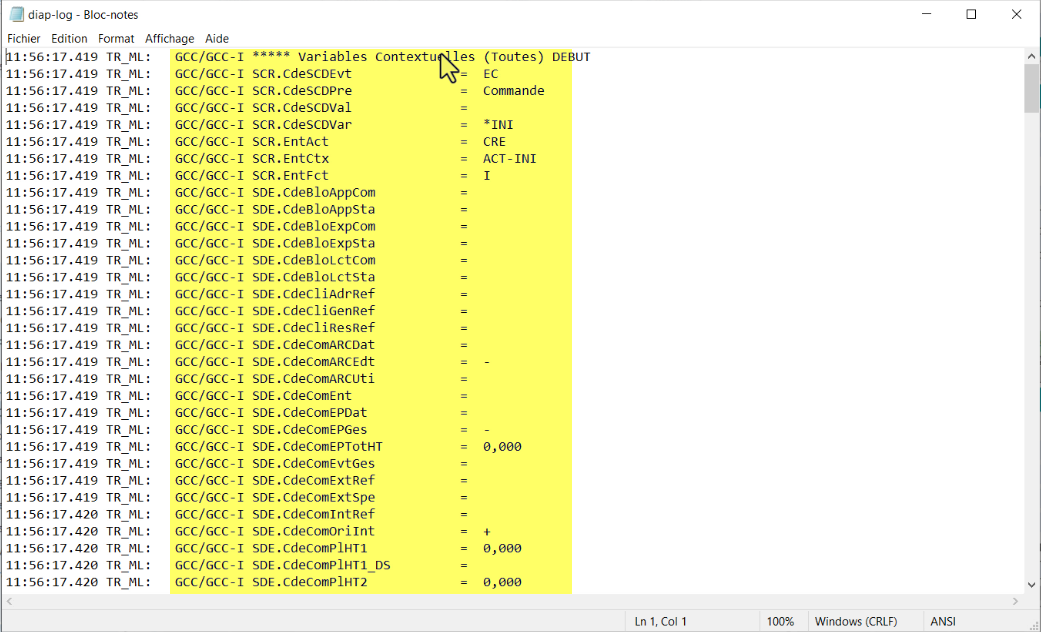This screenshot has width=1041, height=632.
Task: Click the vertical scrollbar up arrow
Action: 1031,57
